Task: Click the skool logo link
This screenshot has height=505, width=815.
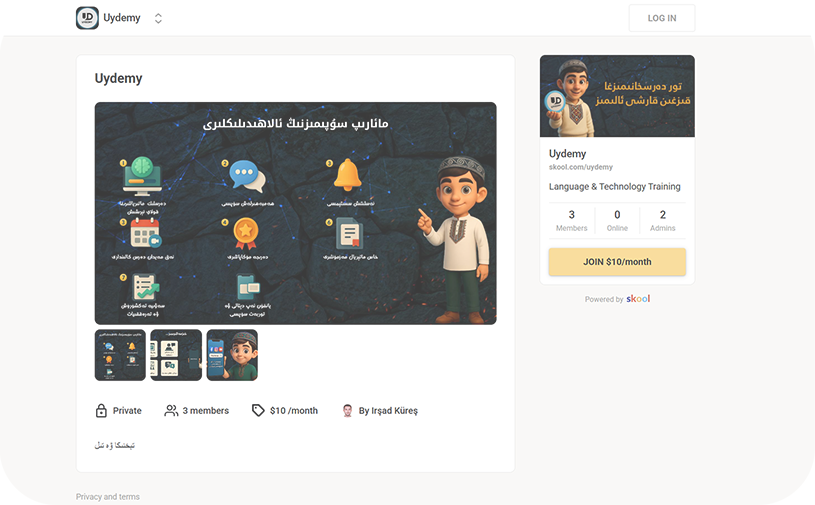Action: pos(638,299)
